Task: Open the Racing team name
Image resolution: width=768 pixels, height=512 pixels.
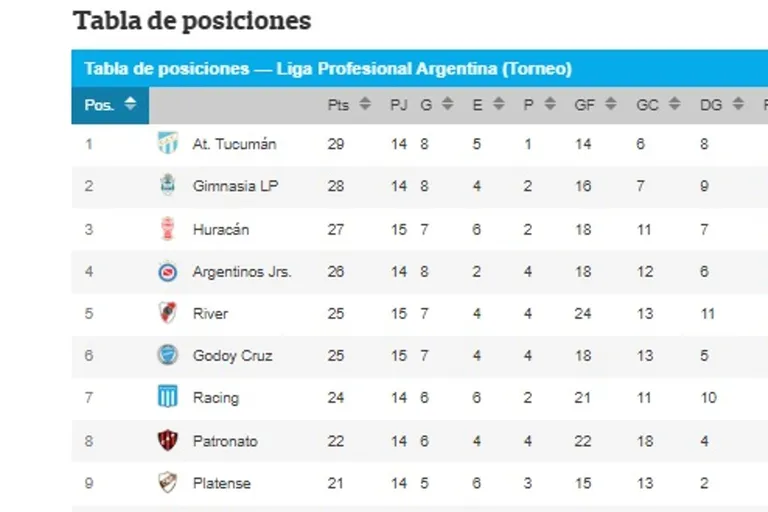Action: [216, 397]
